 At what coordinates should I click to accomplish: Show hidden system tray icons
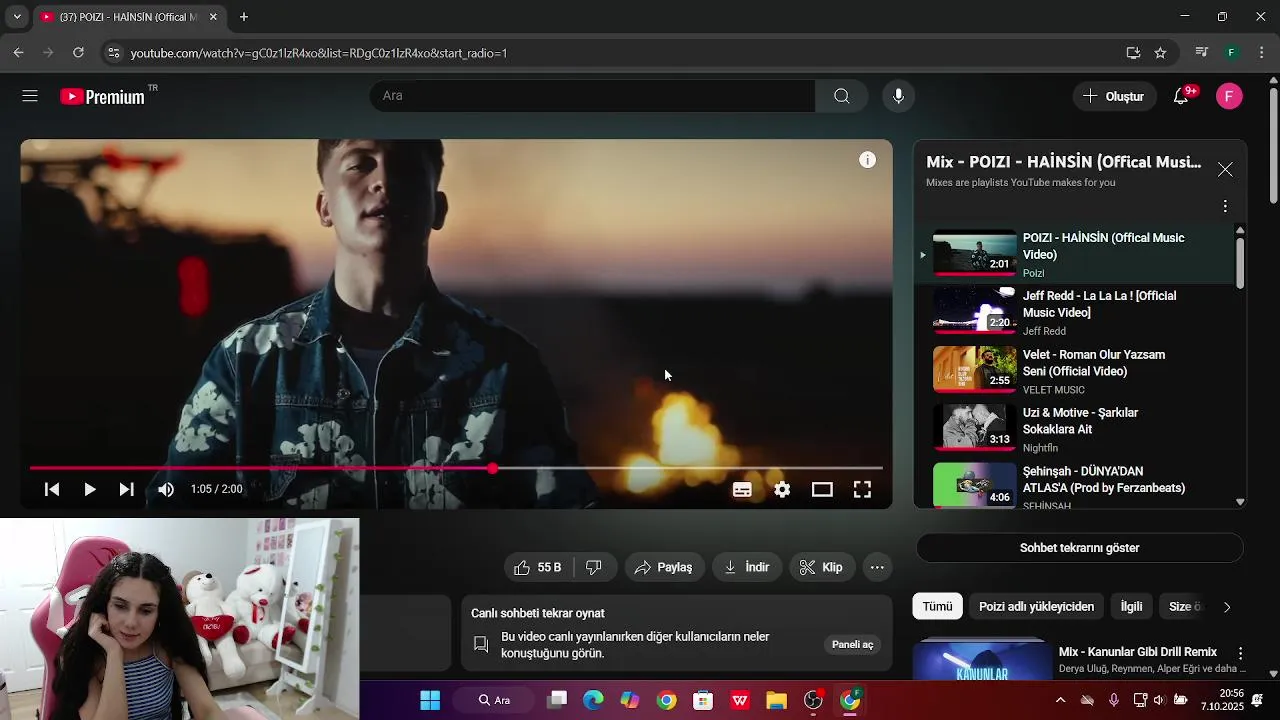tap(1060, 700)
